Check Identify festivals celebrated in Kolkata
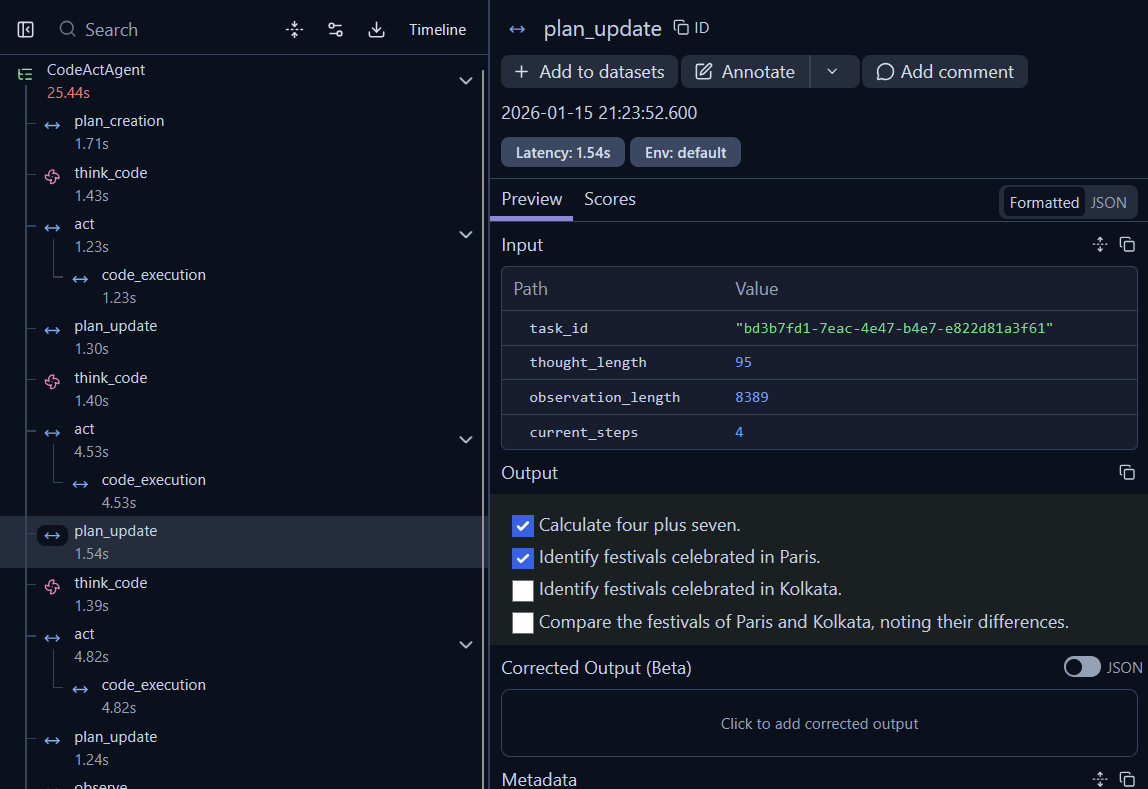Viewport: 1148px width, 789px height. pos(523,590)
